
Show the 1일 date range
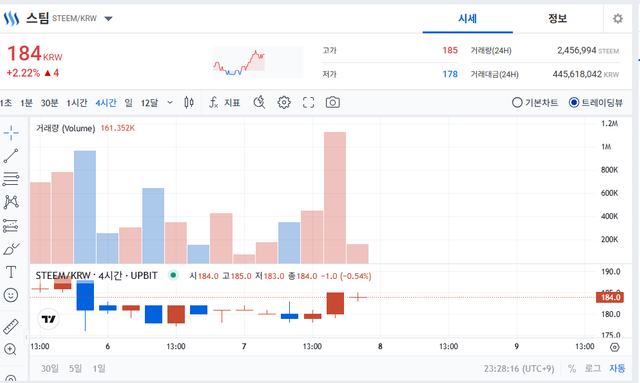click(99, 369)
